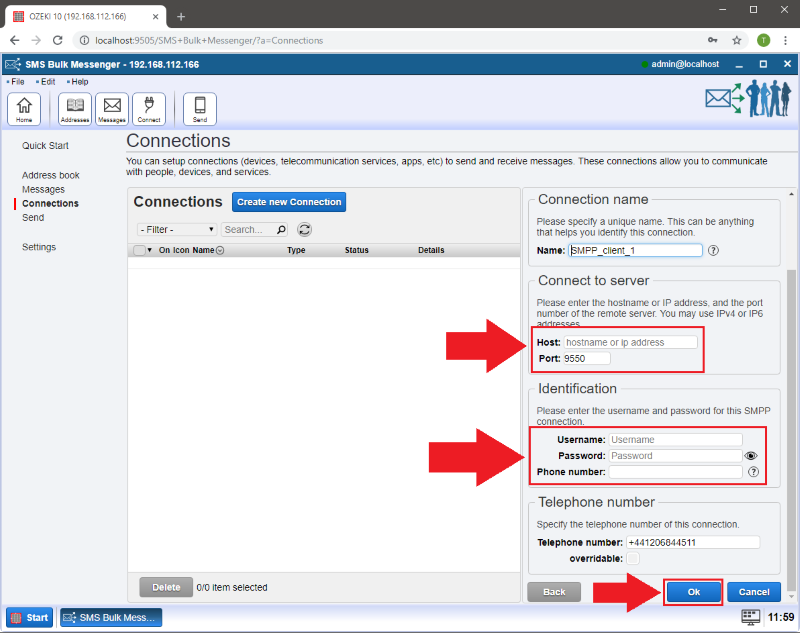Open the File menu

pos(16,81)
